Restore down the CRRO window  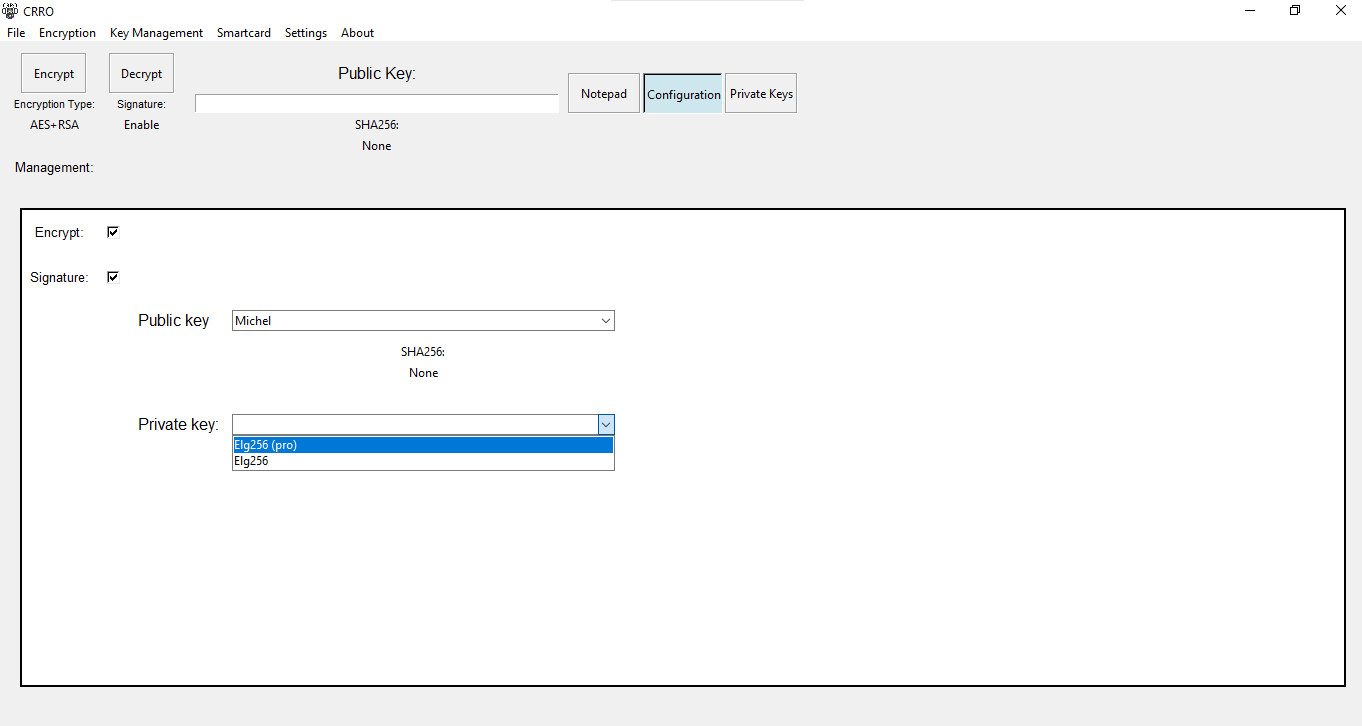point(1295,10)
